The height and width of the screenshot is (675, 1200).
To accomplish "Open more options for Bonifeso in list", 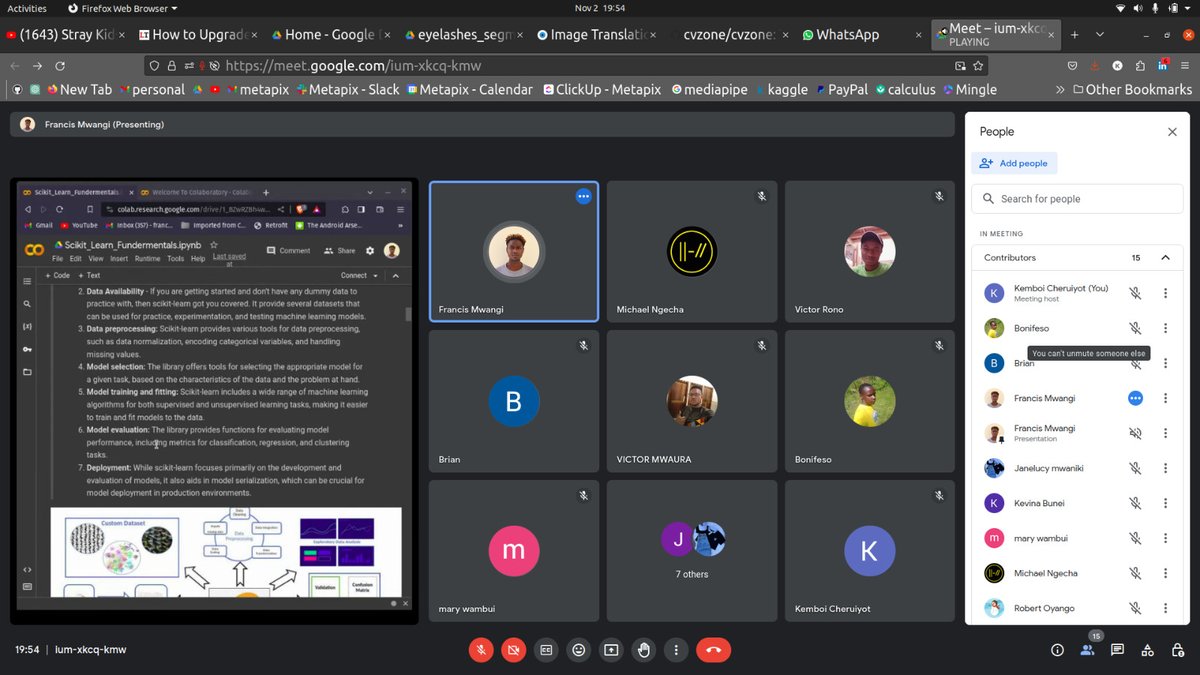I will click(x=1165, y=328).
